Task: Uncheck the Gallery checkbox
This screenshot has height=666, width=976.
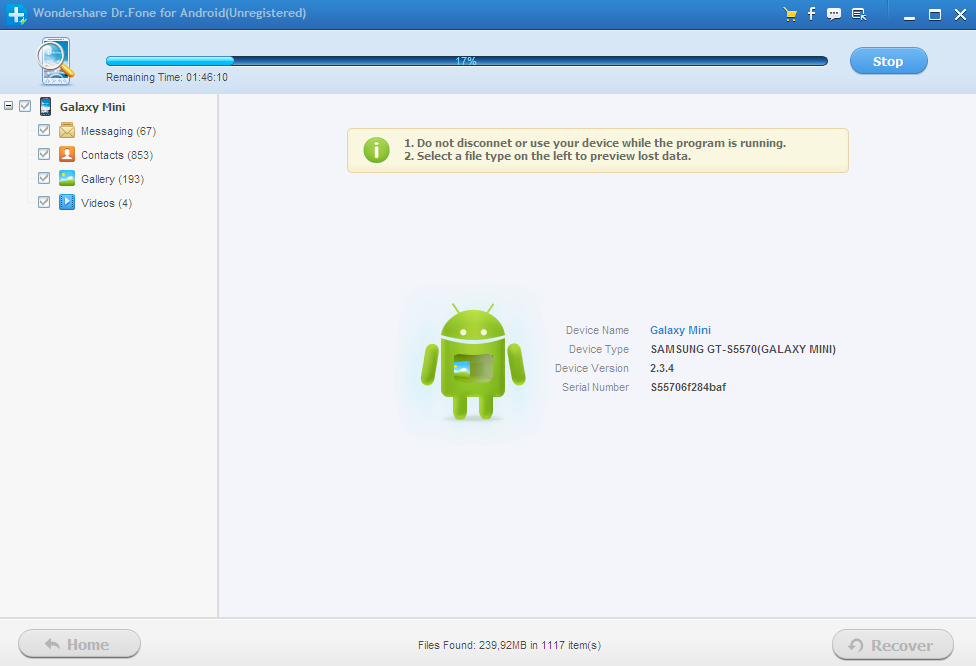Action: click(44, 178)
